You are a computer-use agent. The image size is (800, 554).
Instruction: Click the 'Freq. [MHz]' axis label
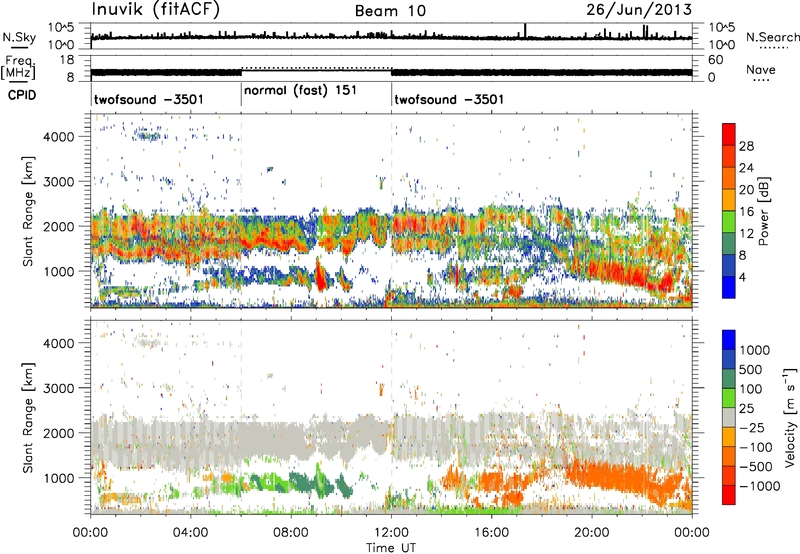pos(18,67)
